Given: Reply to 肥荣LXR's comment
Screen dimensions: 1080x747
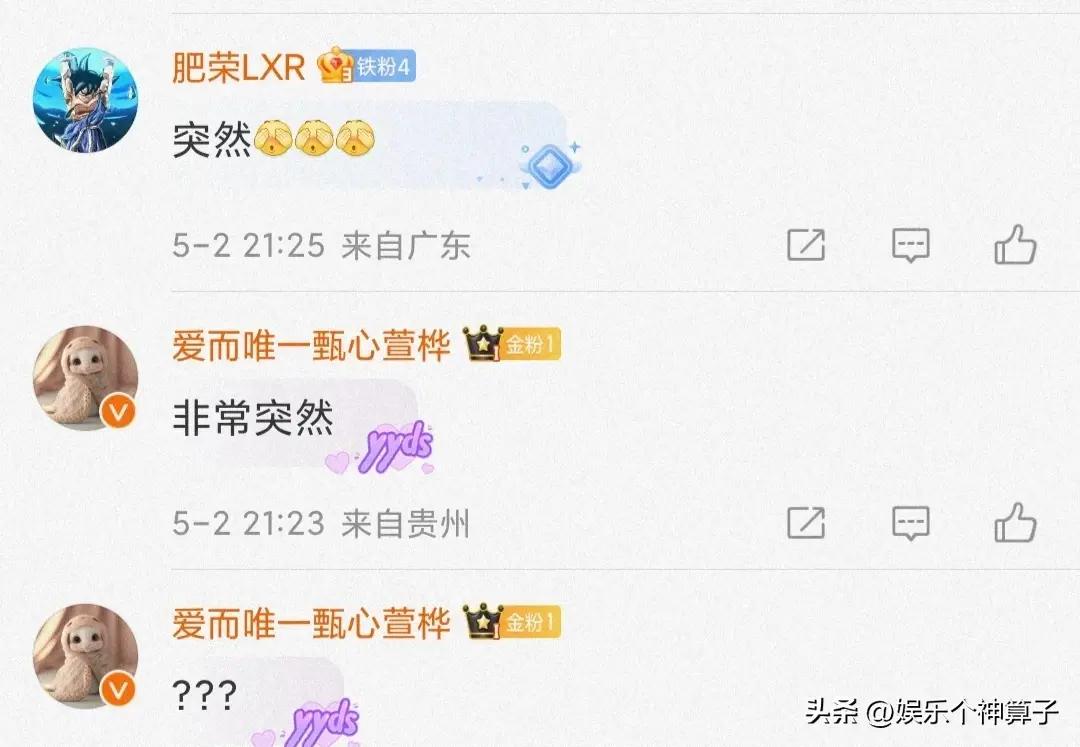Looking at the screenshot, I should pos(911,245).
